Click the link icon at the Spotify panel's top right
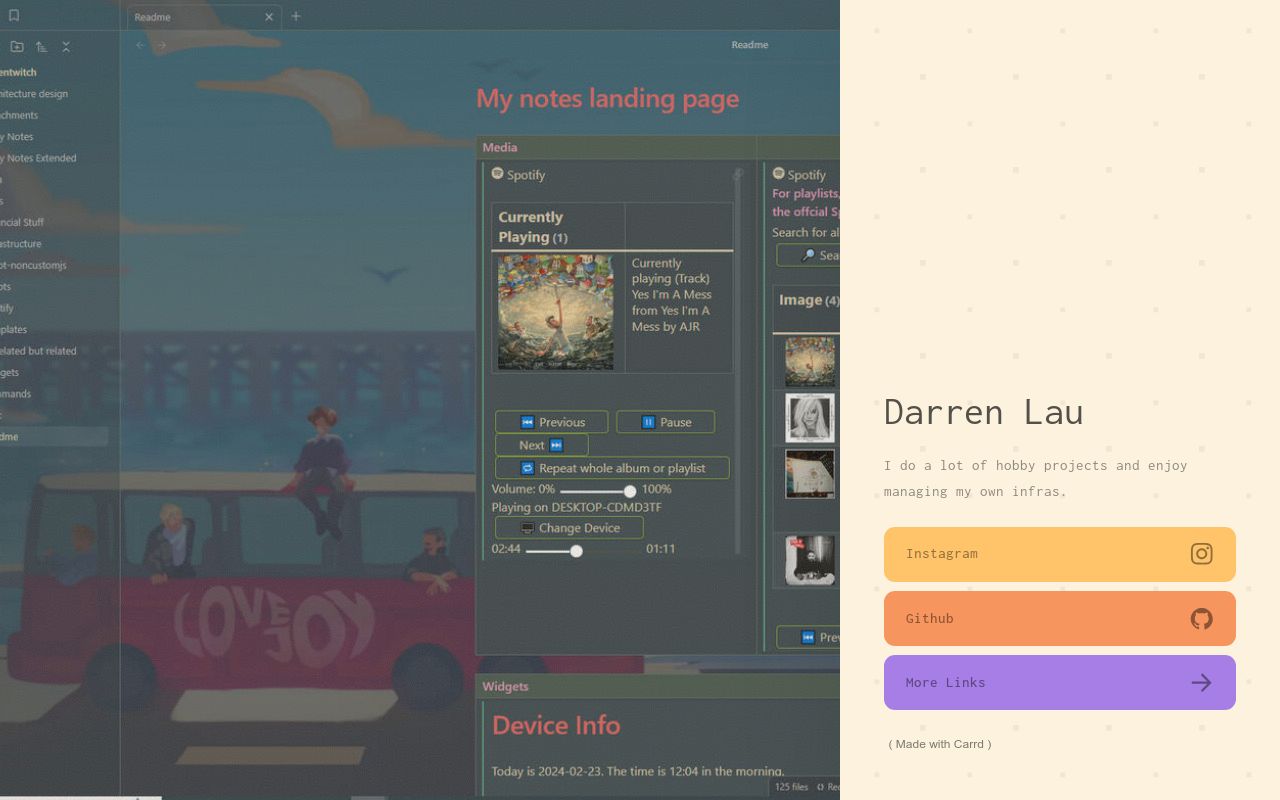This screenshot has width=1280, height=800. tap(738, 174)
